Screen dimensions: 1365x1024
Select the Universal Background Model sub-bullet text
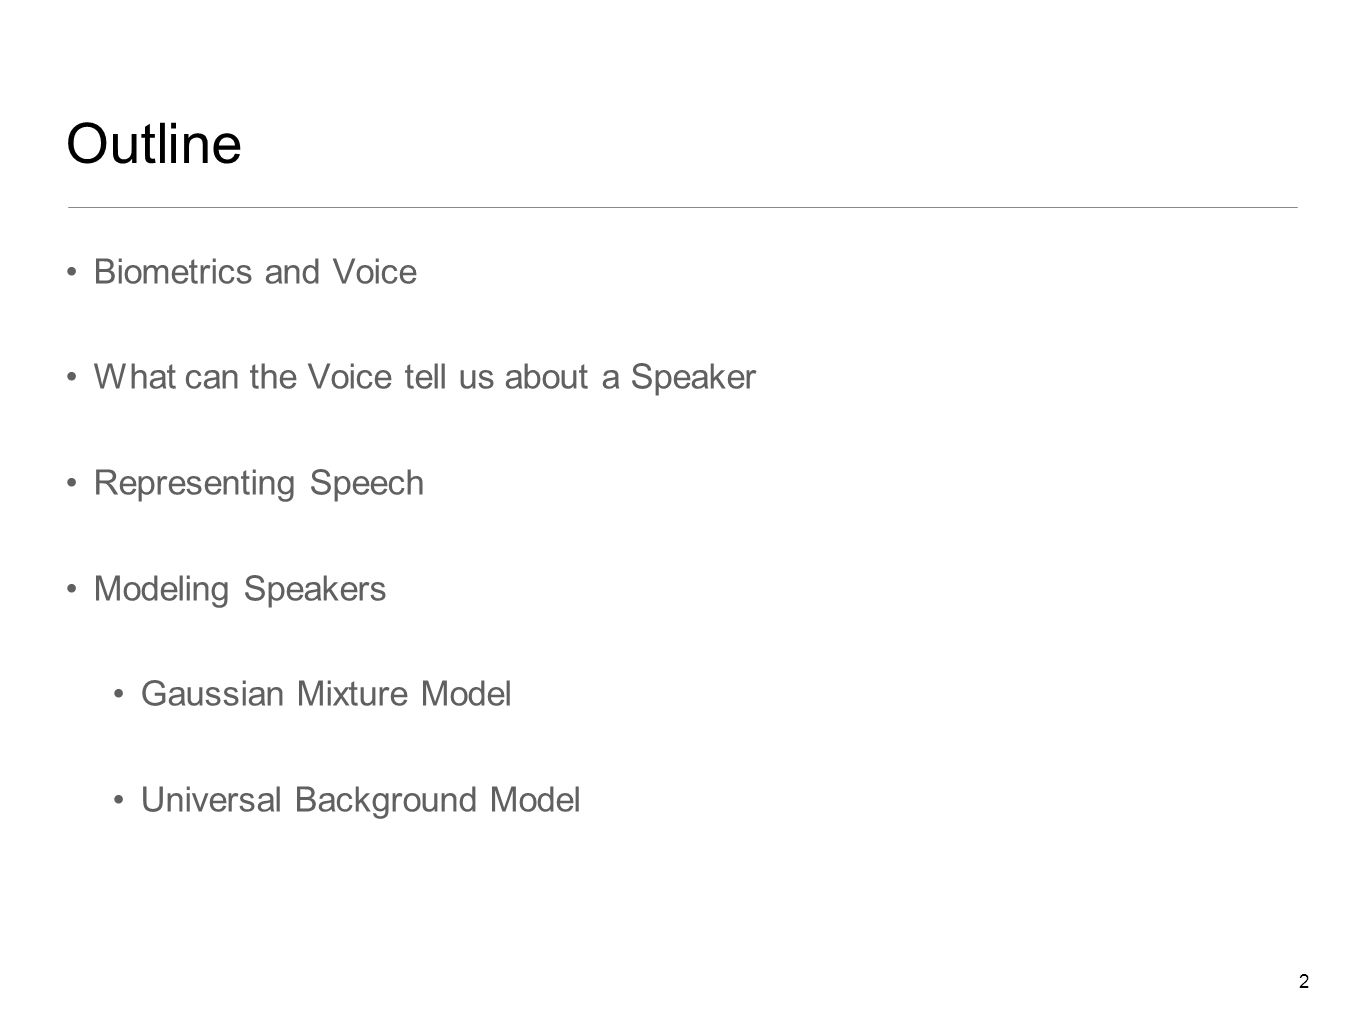[x=361, y=800]
